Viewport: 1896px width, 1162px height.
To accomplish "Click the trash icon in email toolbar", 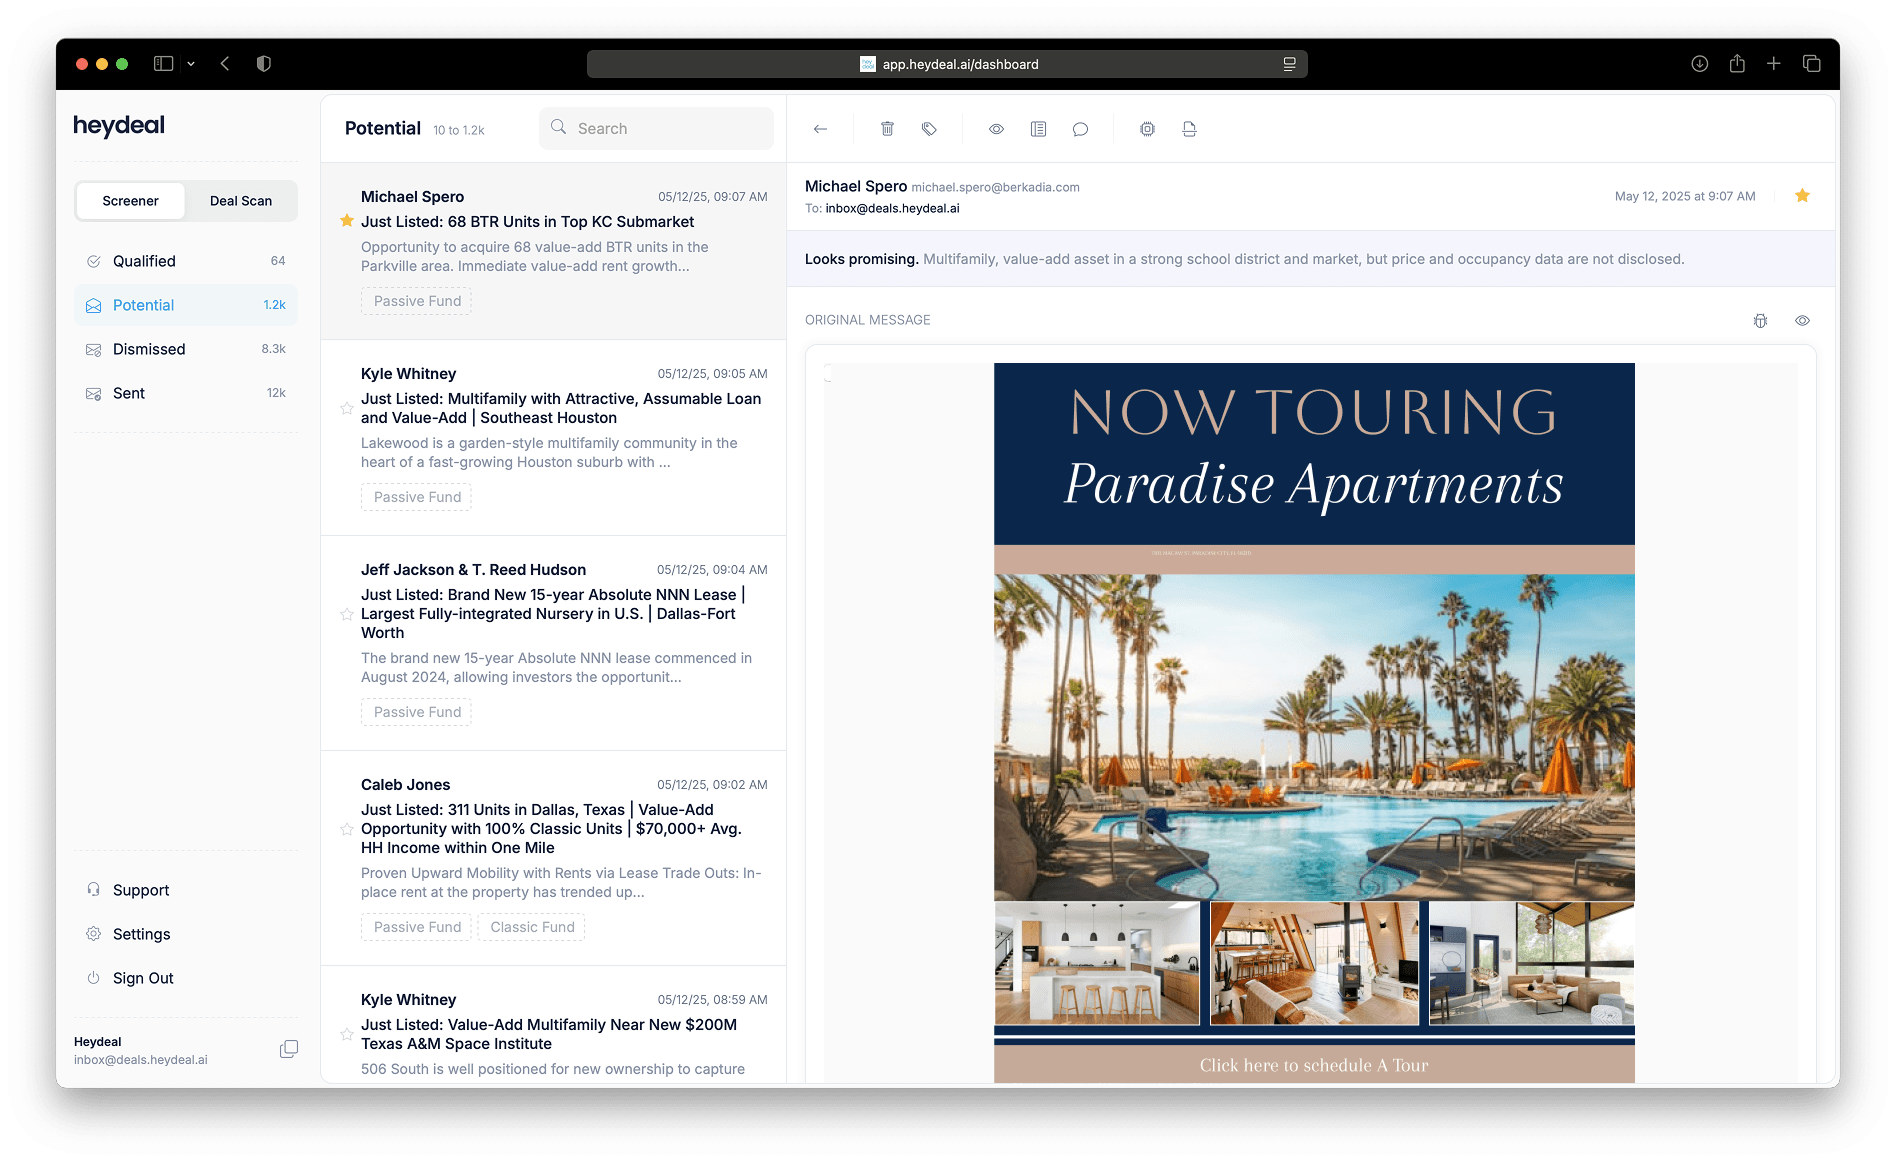I will click(x=887, y=129).
